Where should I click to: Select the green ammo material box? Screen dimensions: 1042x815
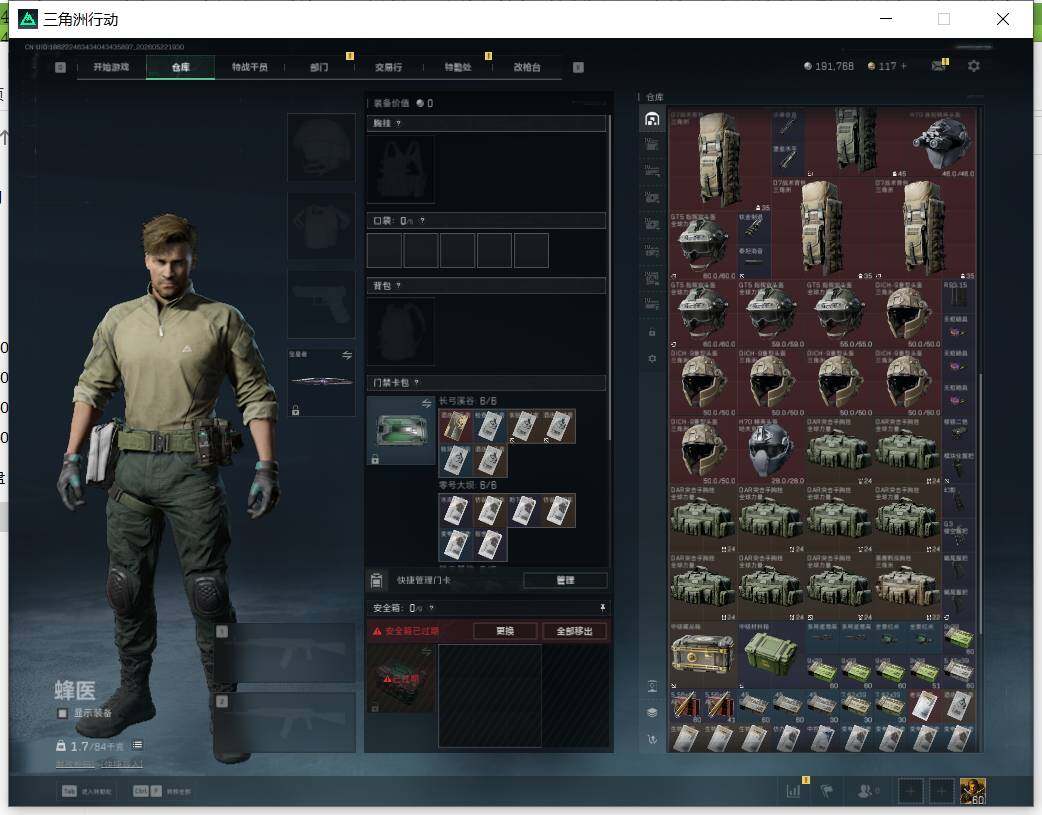pyautogui.click(x=771, y=655)
